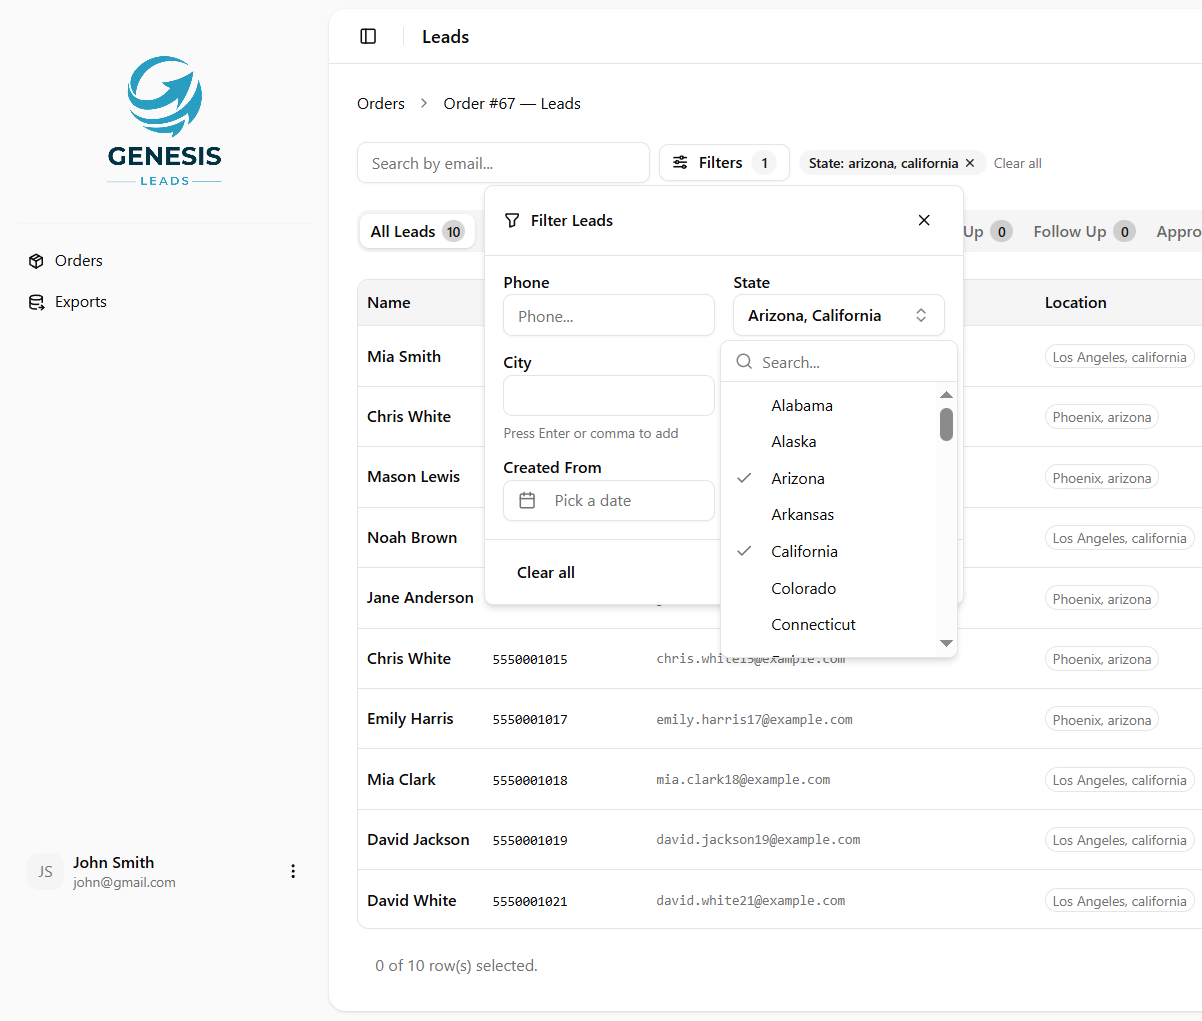The width and height of the screenshot is (1202, 1021).
Task: Click the Exports database icon
Action: pyautogui.click(x=36, y=302)
